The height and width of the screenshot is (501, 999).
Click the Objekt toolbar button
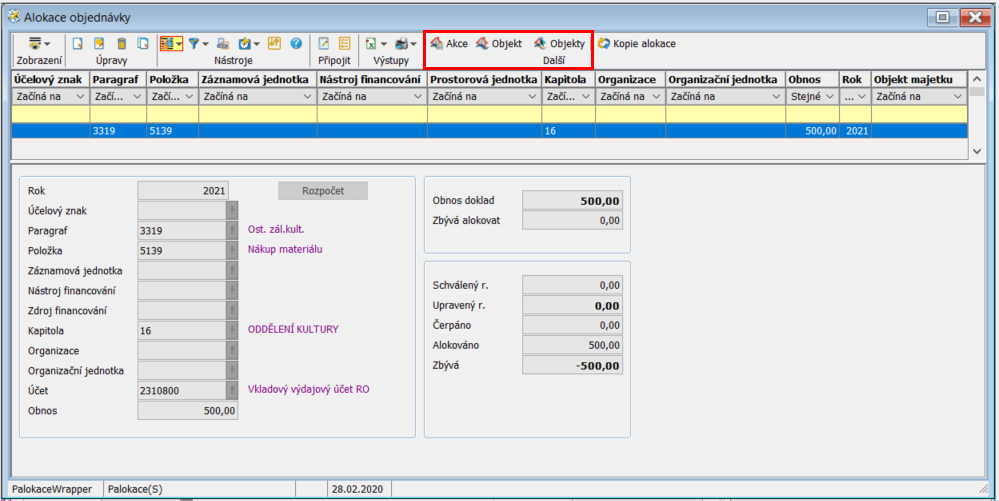(x=498, y=44)
